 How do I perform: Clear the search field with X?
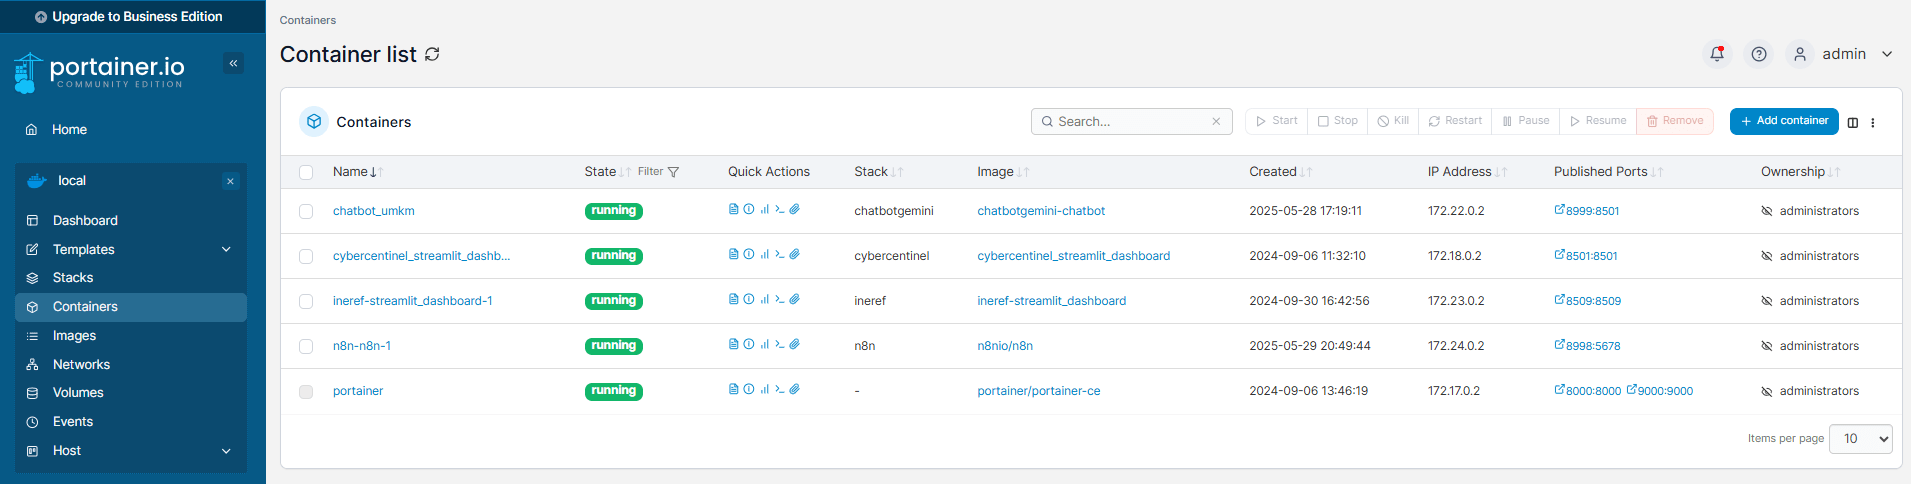coord(1216,121)
